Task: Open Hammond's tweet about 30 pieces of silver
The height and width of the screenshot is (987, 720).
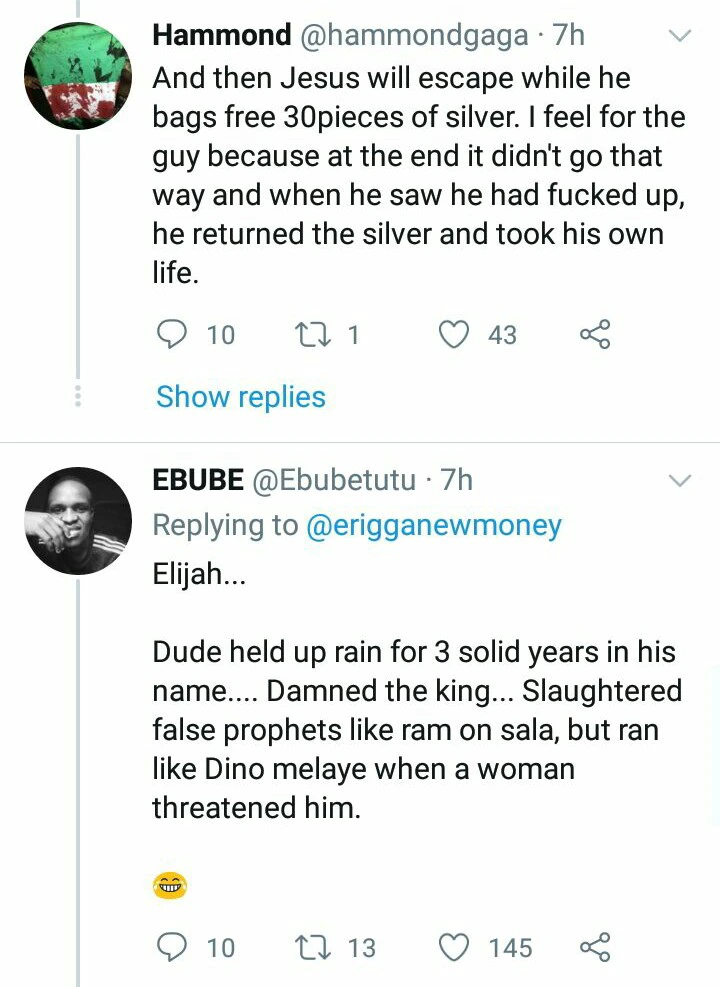Action: [x=418, y=175]
